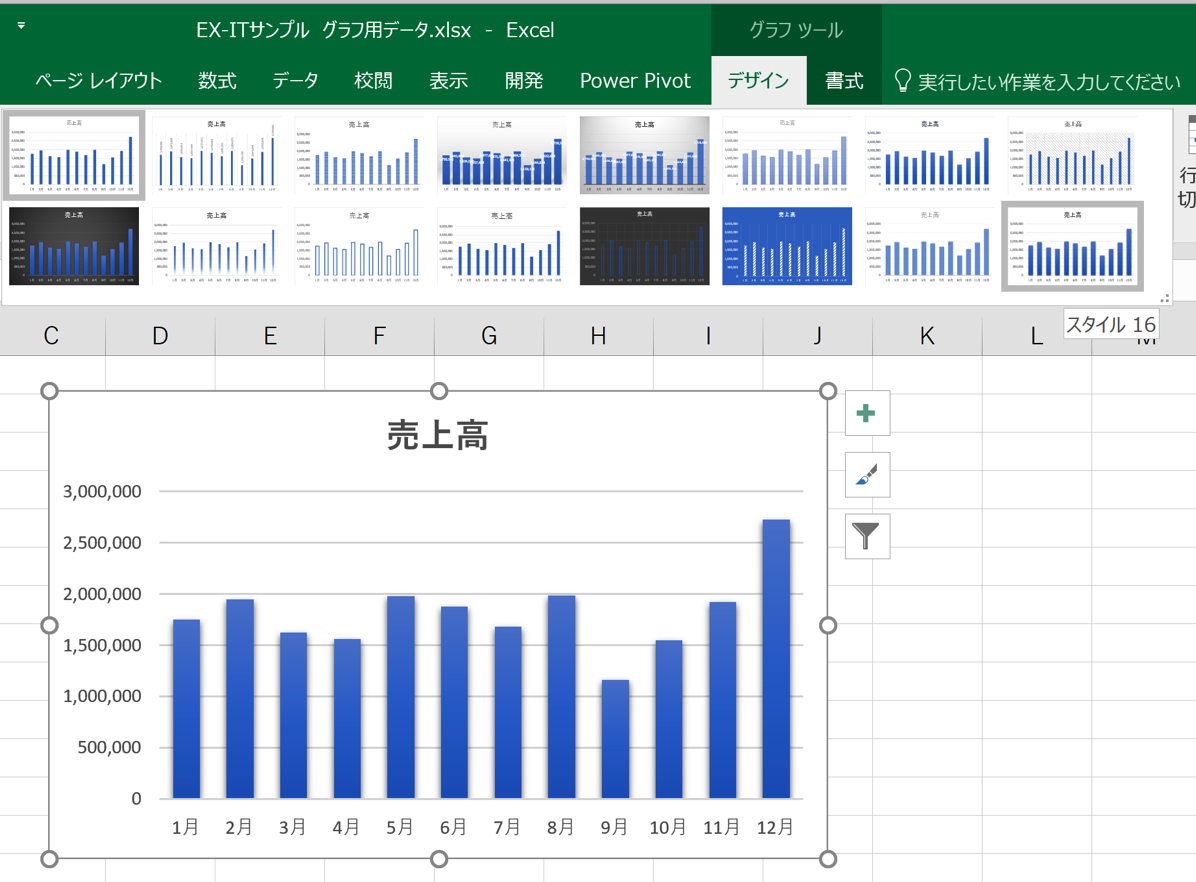The width and height of the screenshot is (1196, 882).
Task: Select column D header
Action: (x=160, y=336)
